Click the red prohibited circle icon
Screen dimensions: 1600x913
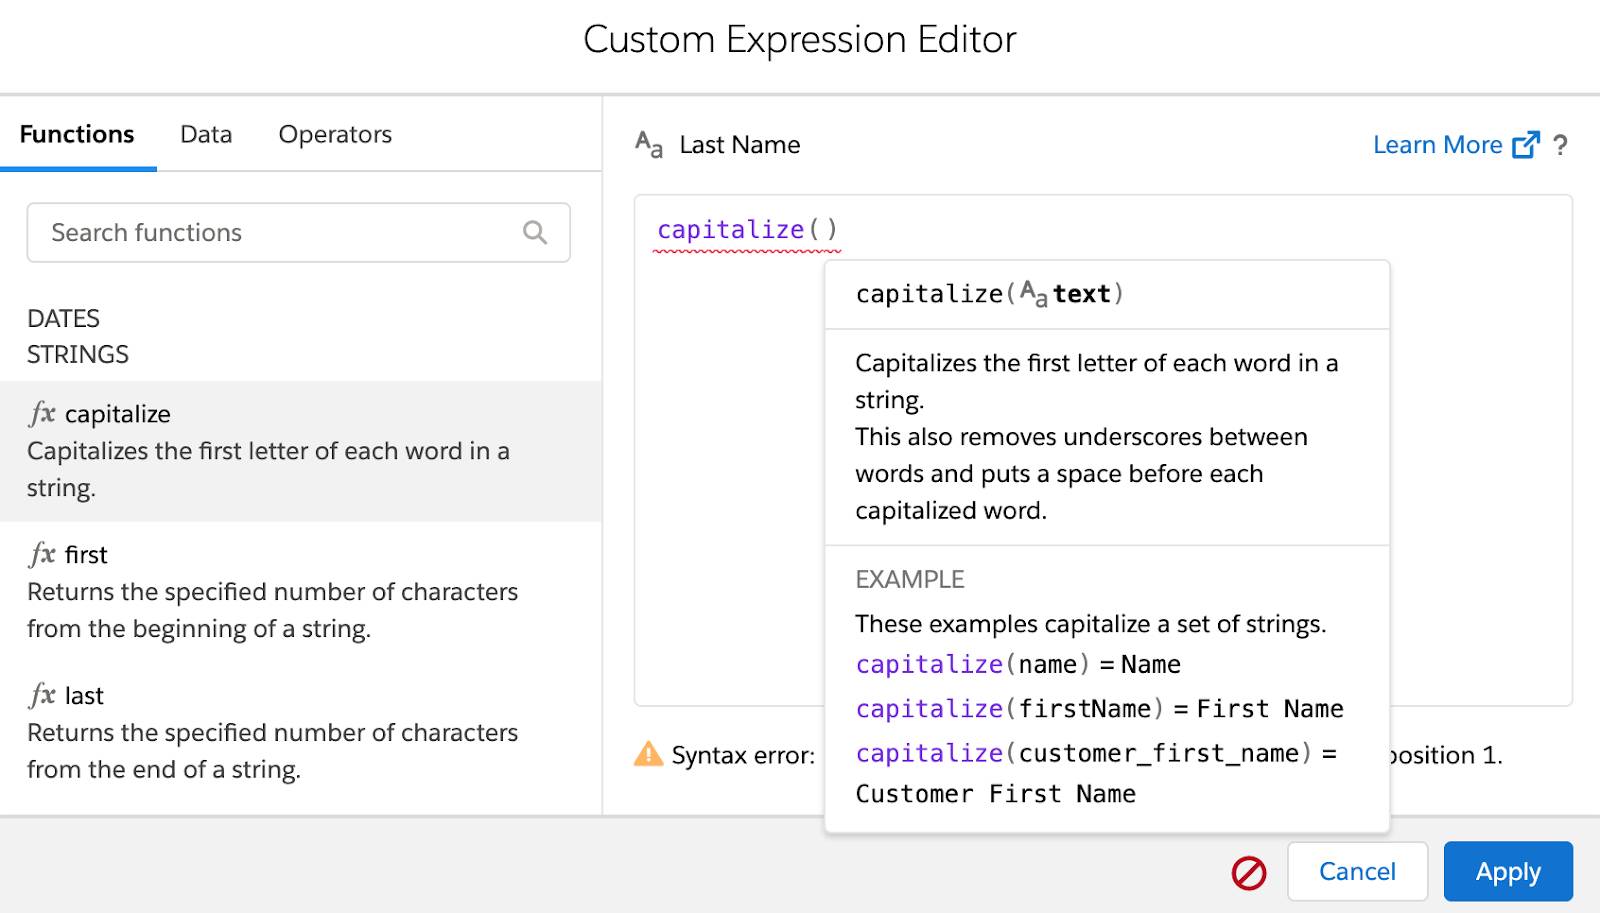click(x=1249, y=872)
